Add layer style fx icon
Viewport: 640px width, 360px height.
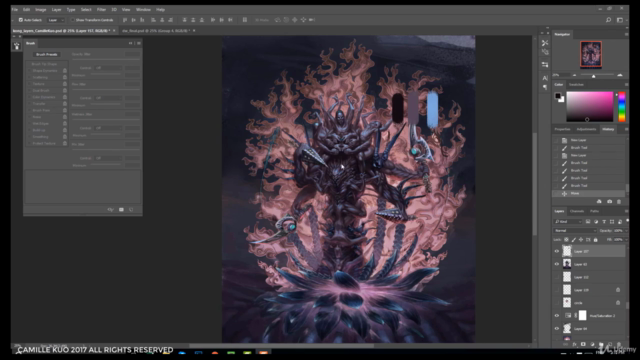pos(574,344)
